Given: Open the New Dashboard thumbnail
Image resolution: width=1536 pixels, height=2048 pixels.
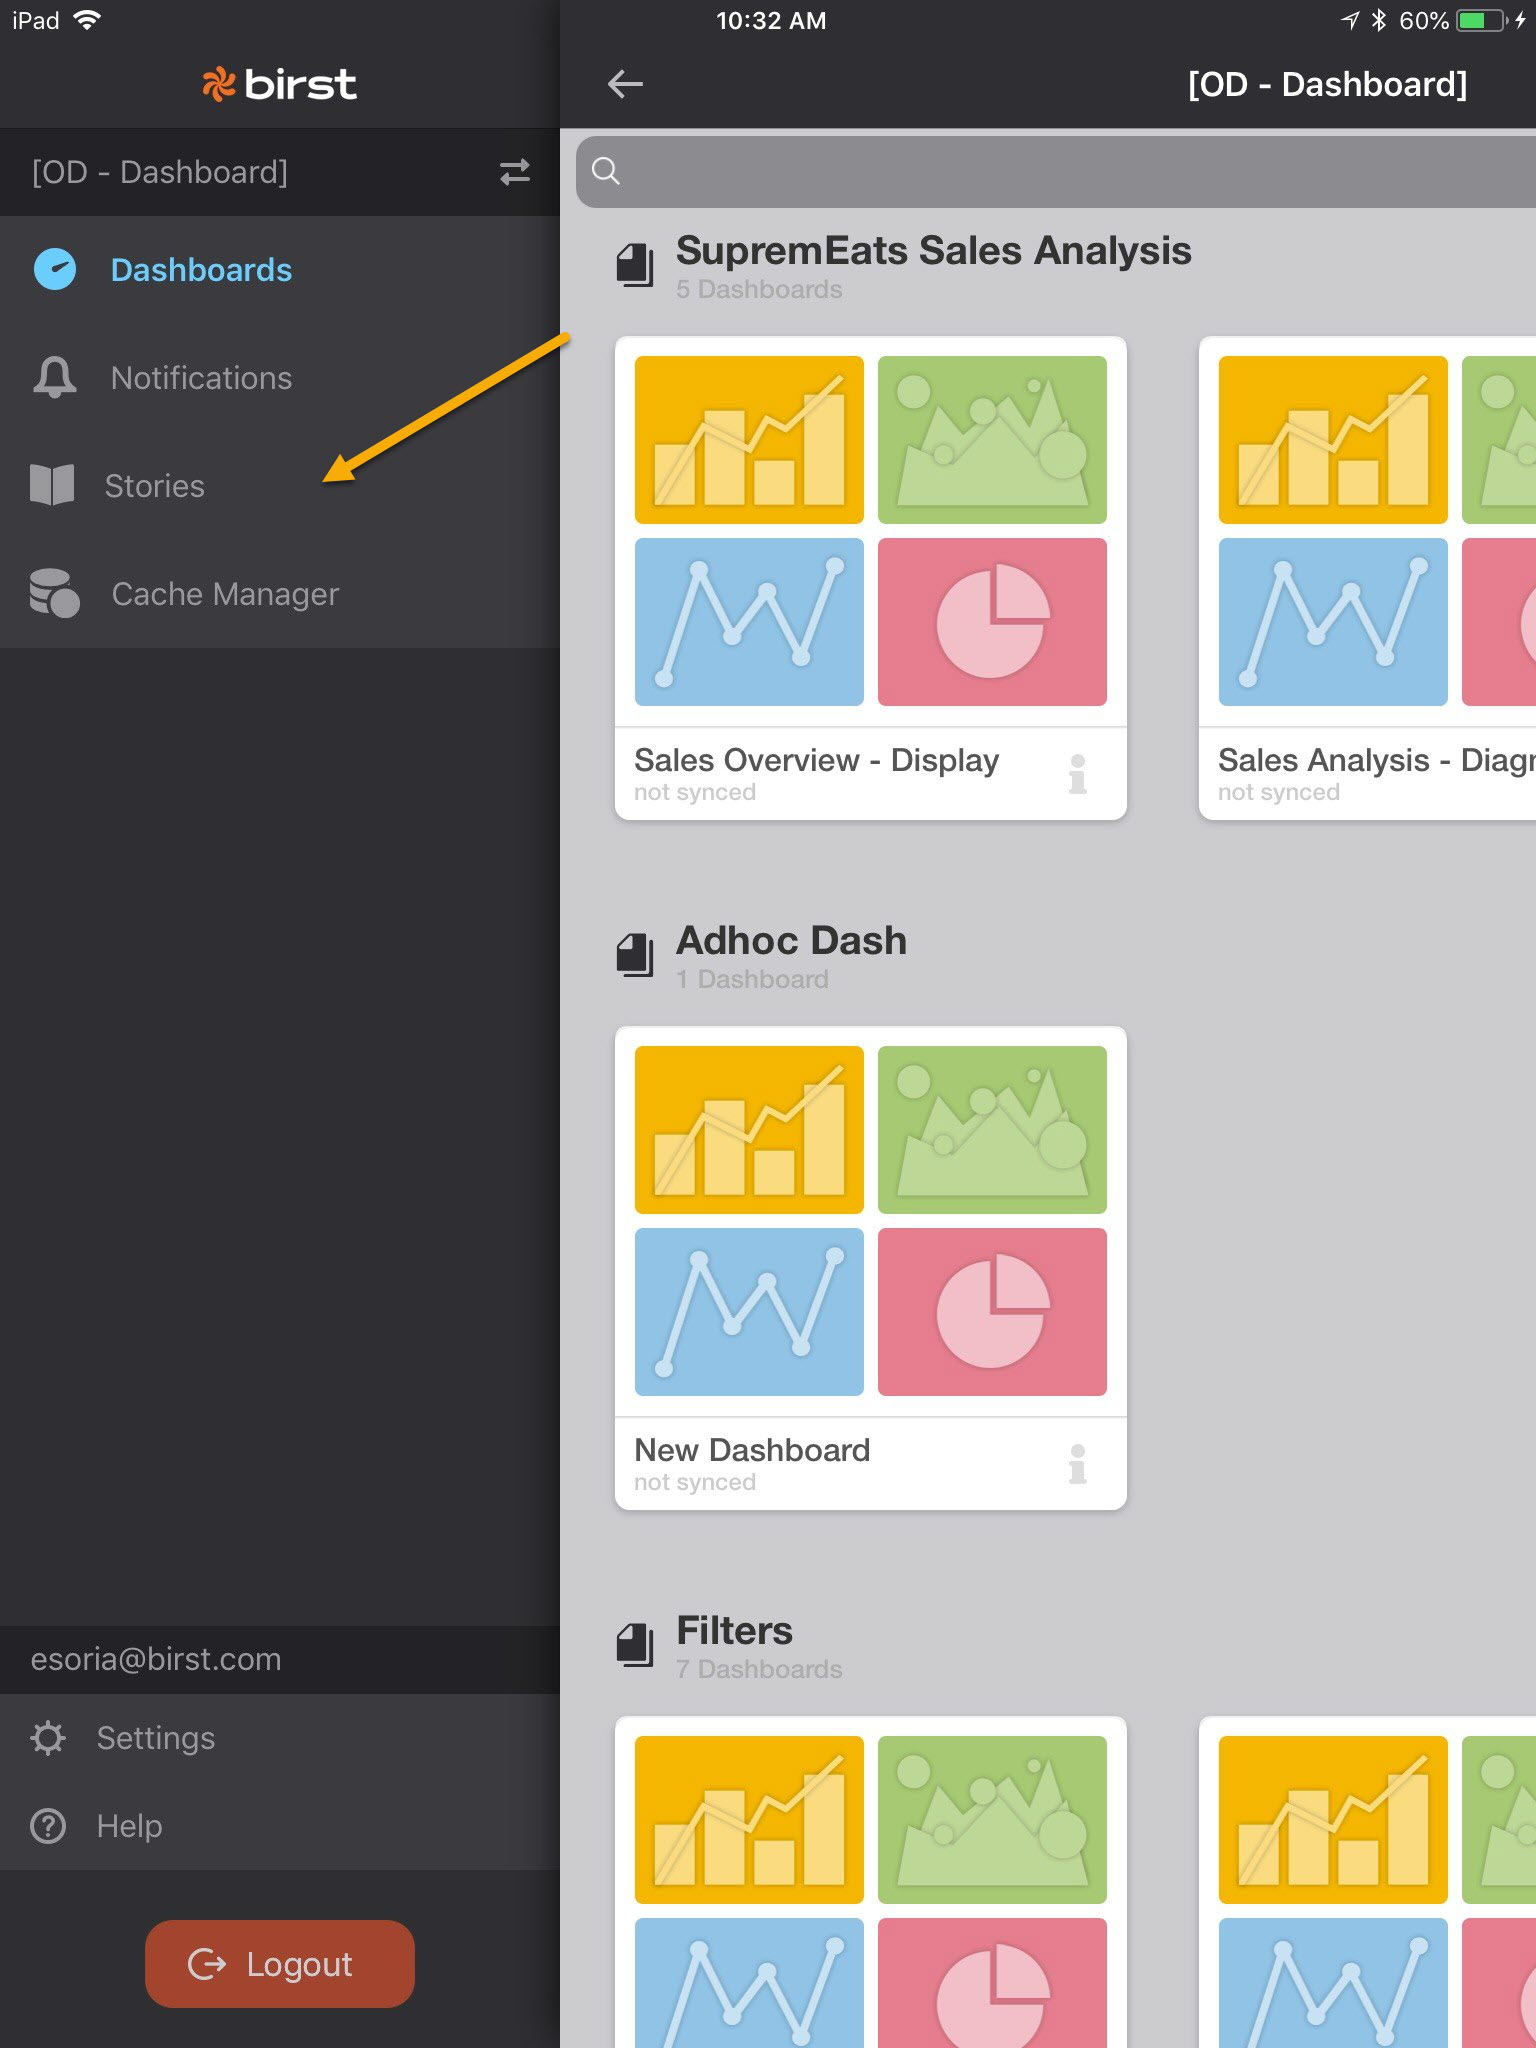Looking at the screenshot, I should (x=870, y=1221).
